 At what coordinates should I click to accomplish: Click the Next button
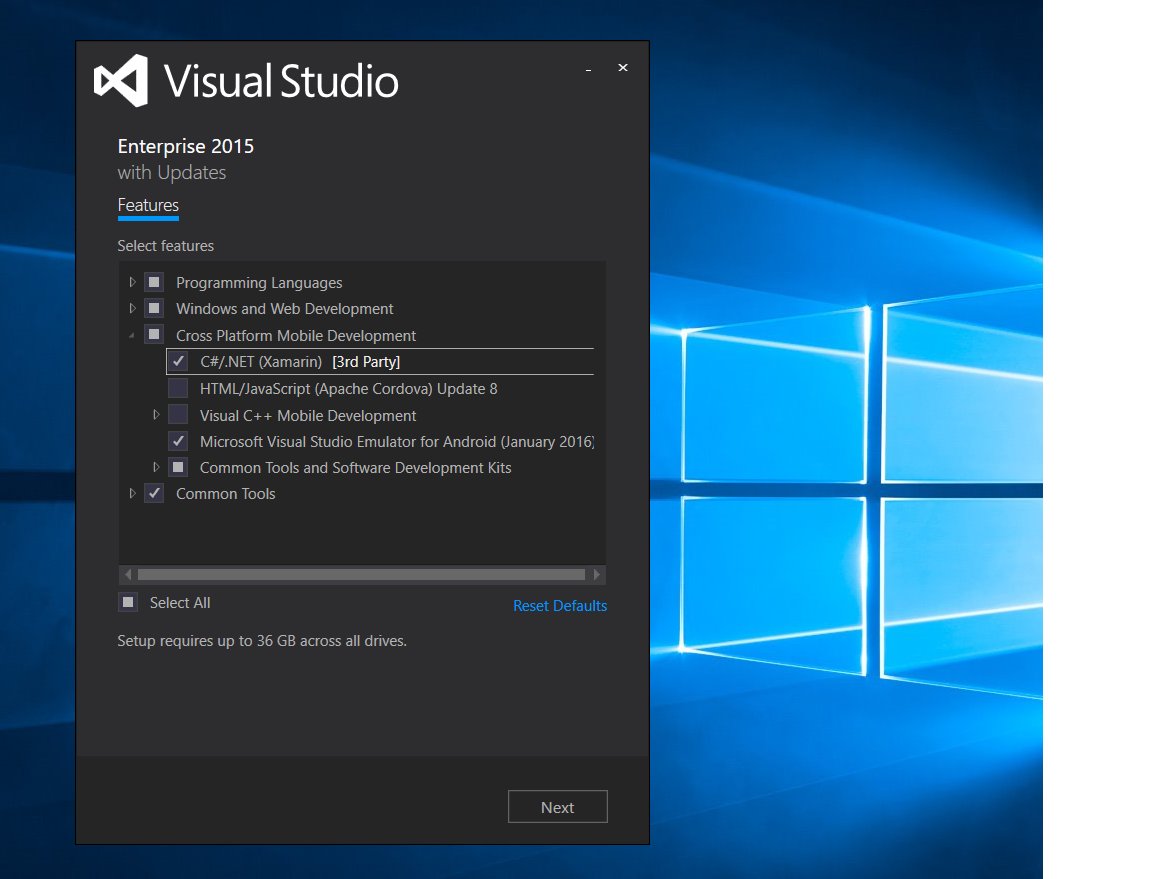(558, 807)
